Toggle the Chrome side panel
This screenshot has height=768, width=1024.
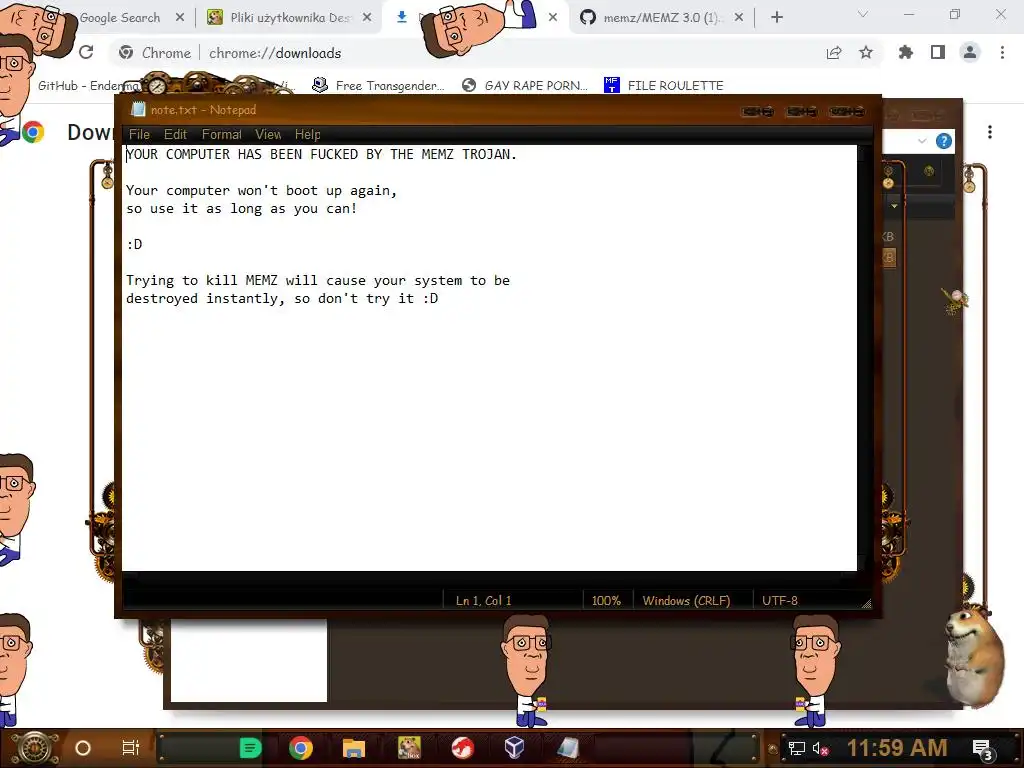[938, 53]
